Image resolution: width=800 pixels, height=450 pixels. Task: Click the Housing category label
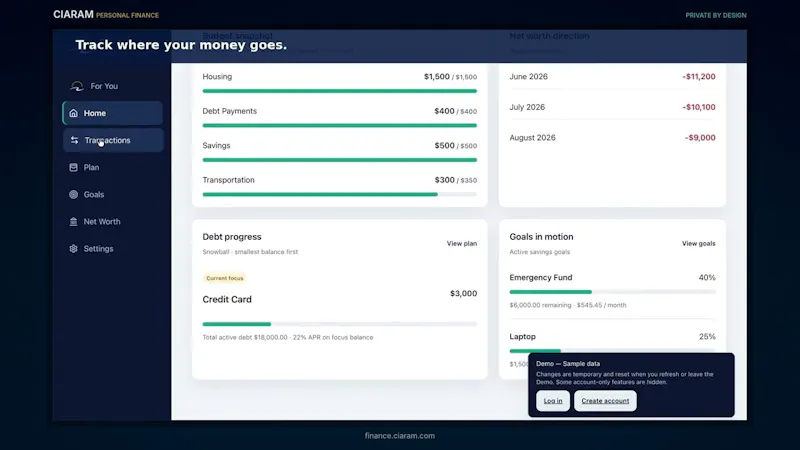click(x=217, y=77)
